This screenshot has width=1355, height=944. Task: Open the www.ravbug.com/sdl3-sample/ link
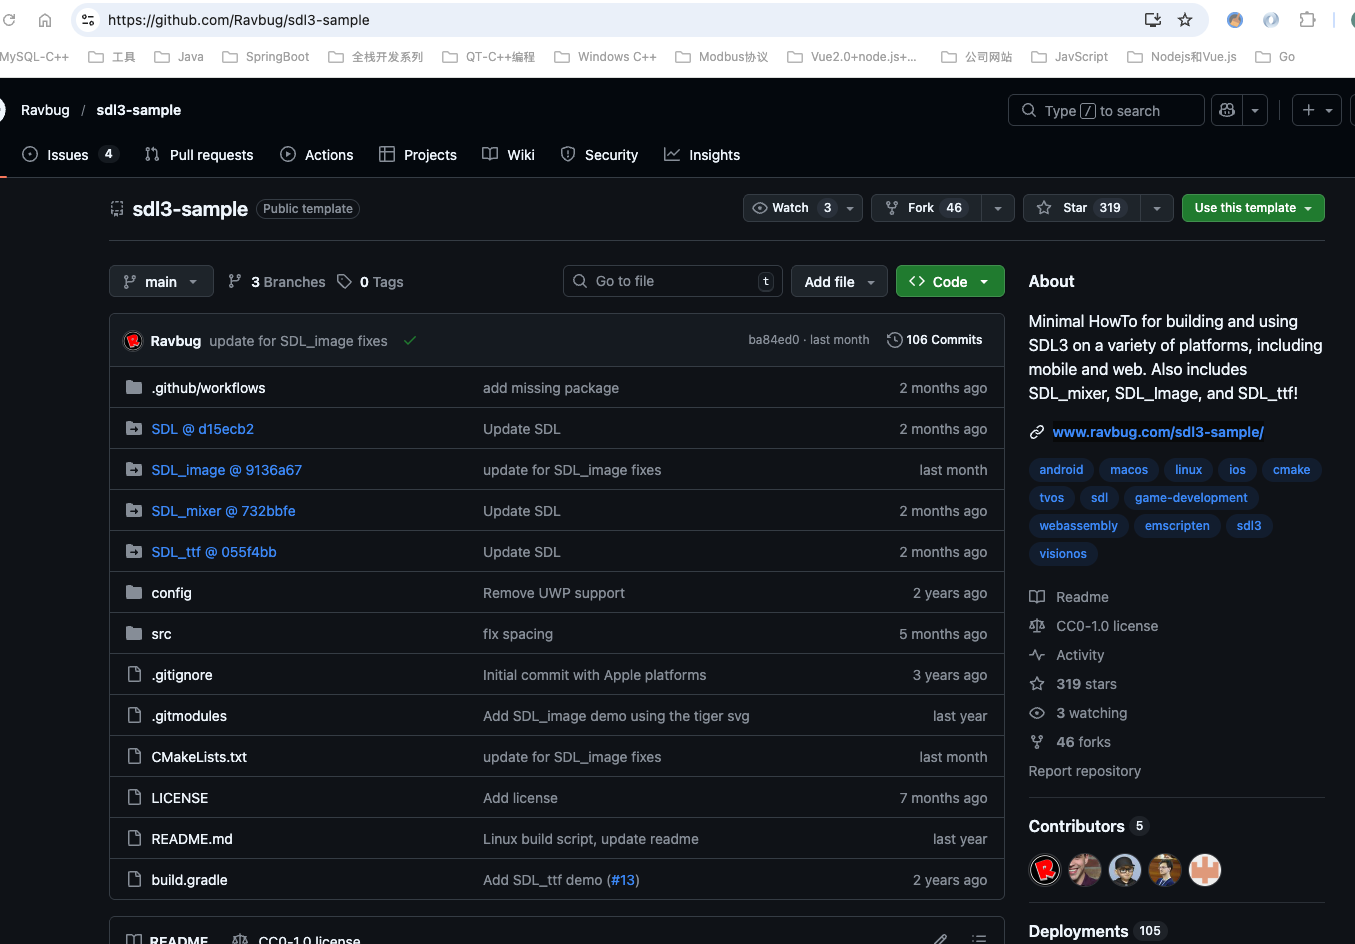tap(1158, 432)
